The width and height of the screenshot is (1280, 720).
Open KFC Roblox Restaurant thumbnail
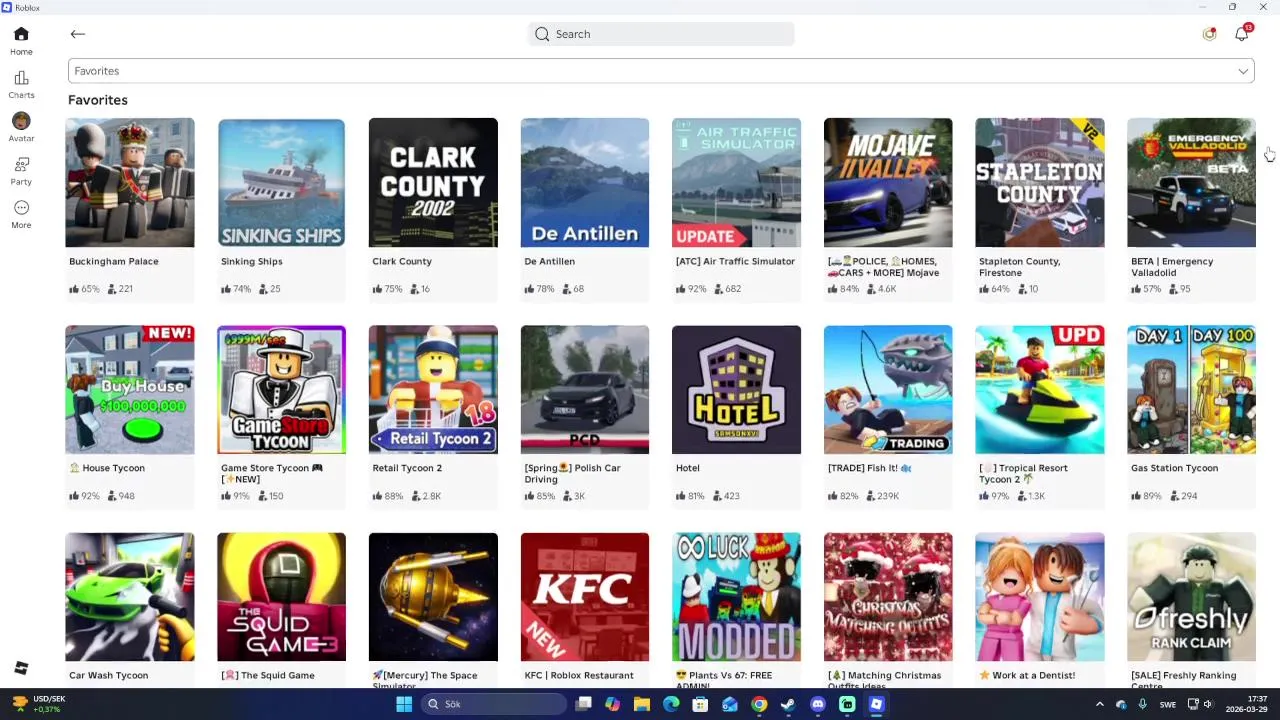click(x=585, y=597)
